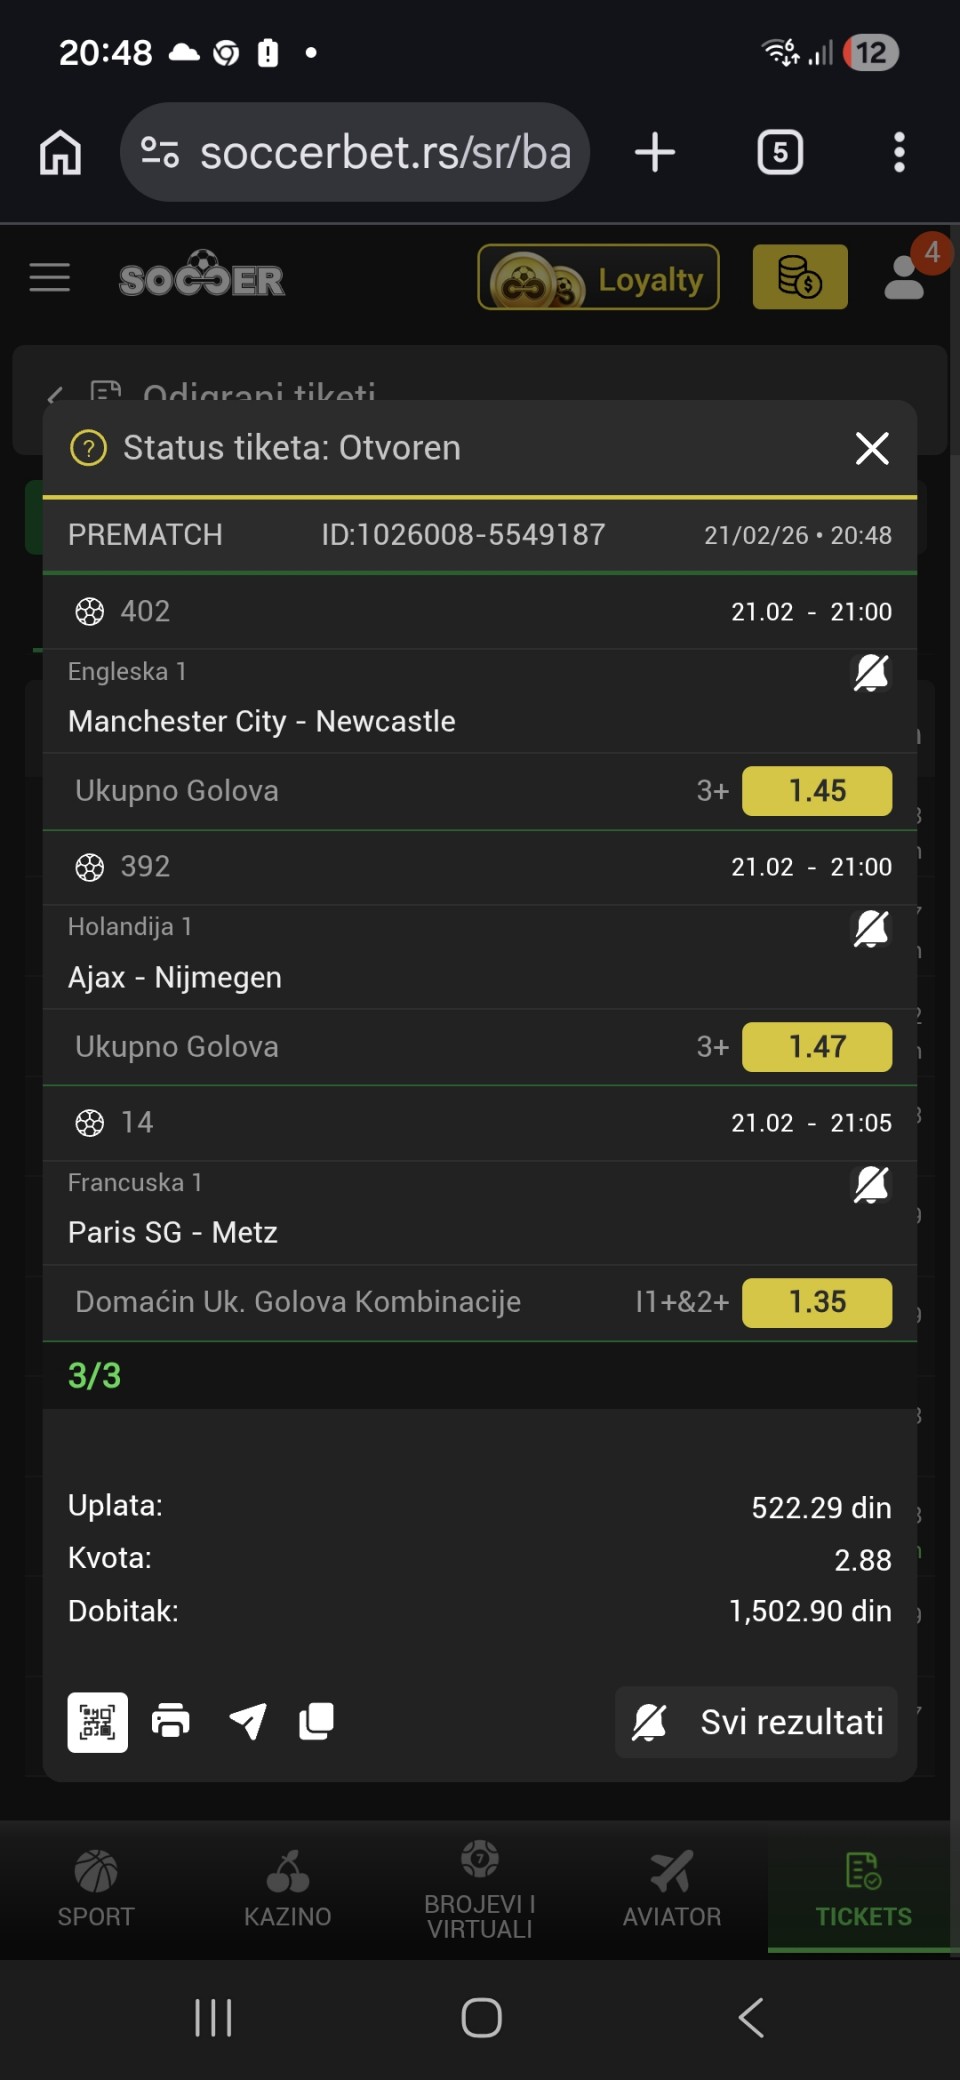This screenshot has height=2080, width=960.
Task: Share ticket via paper plane icon
Action: click(x=247, y=1721)
